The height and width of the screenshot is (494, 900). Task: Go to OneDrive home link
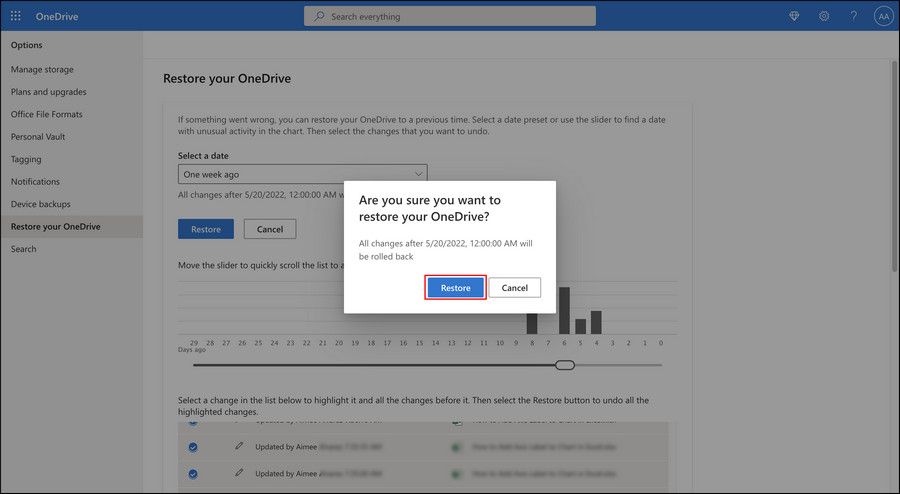tap(56, 16)
